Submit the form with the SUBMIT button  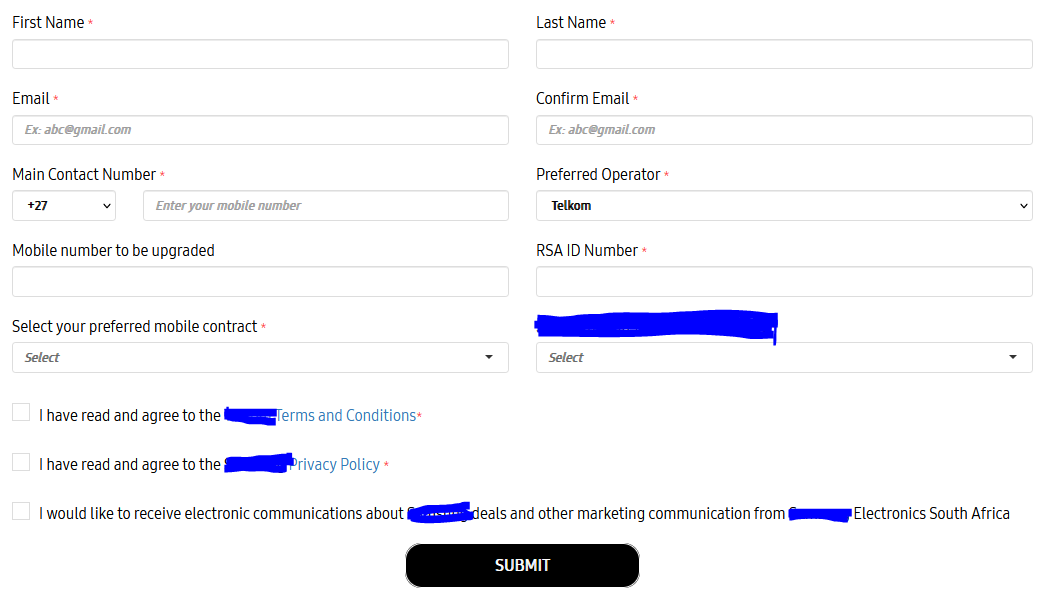pos(522,565)
